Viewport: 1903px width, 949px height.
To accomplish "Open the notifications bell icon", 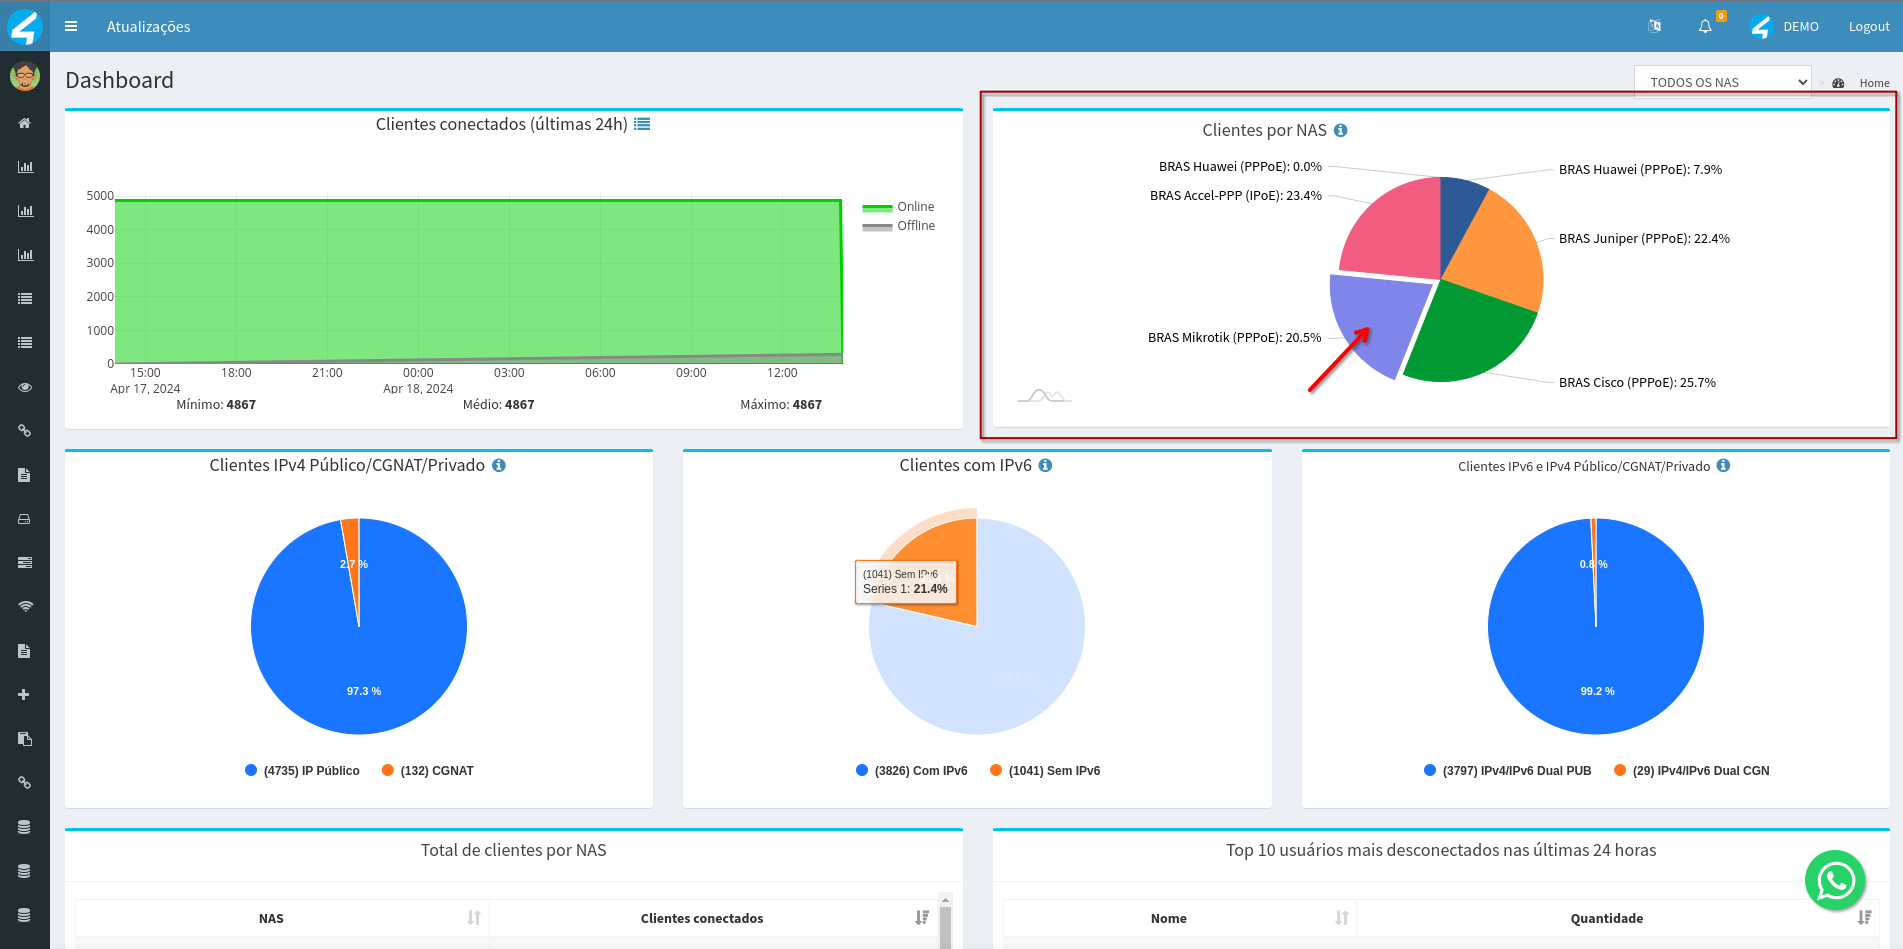I will coord(1705,26).
